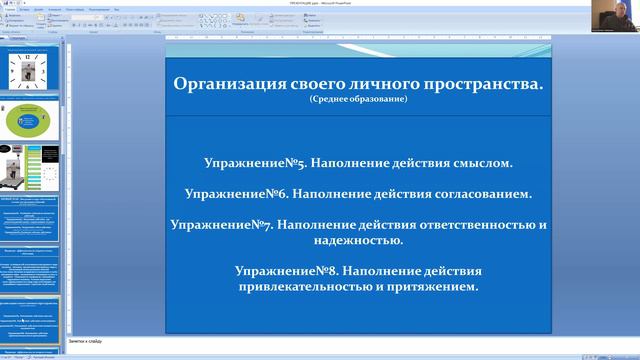This screenshot has height=360, width=640.
Task: Open the Главная ribbon tab
Action: click(10, 9)
